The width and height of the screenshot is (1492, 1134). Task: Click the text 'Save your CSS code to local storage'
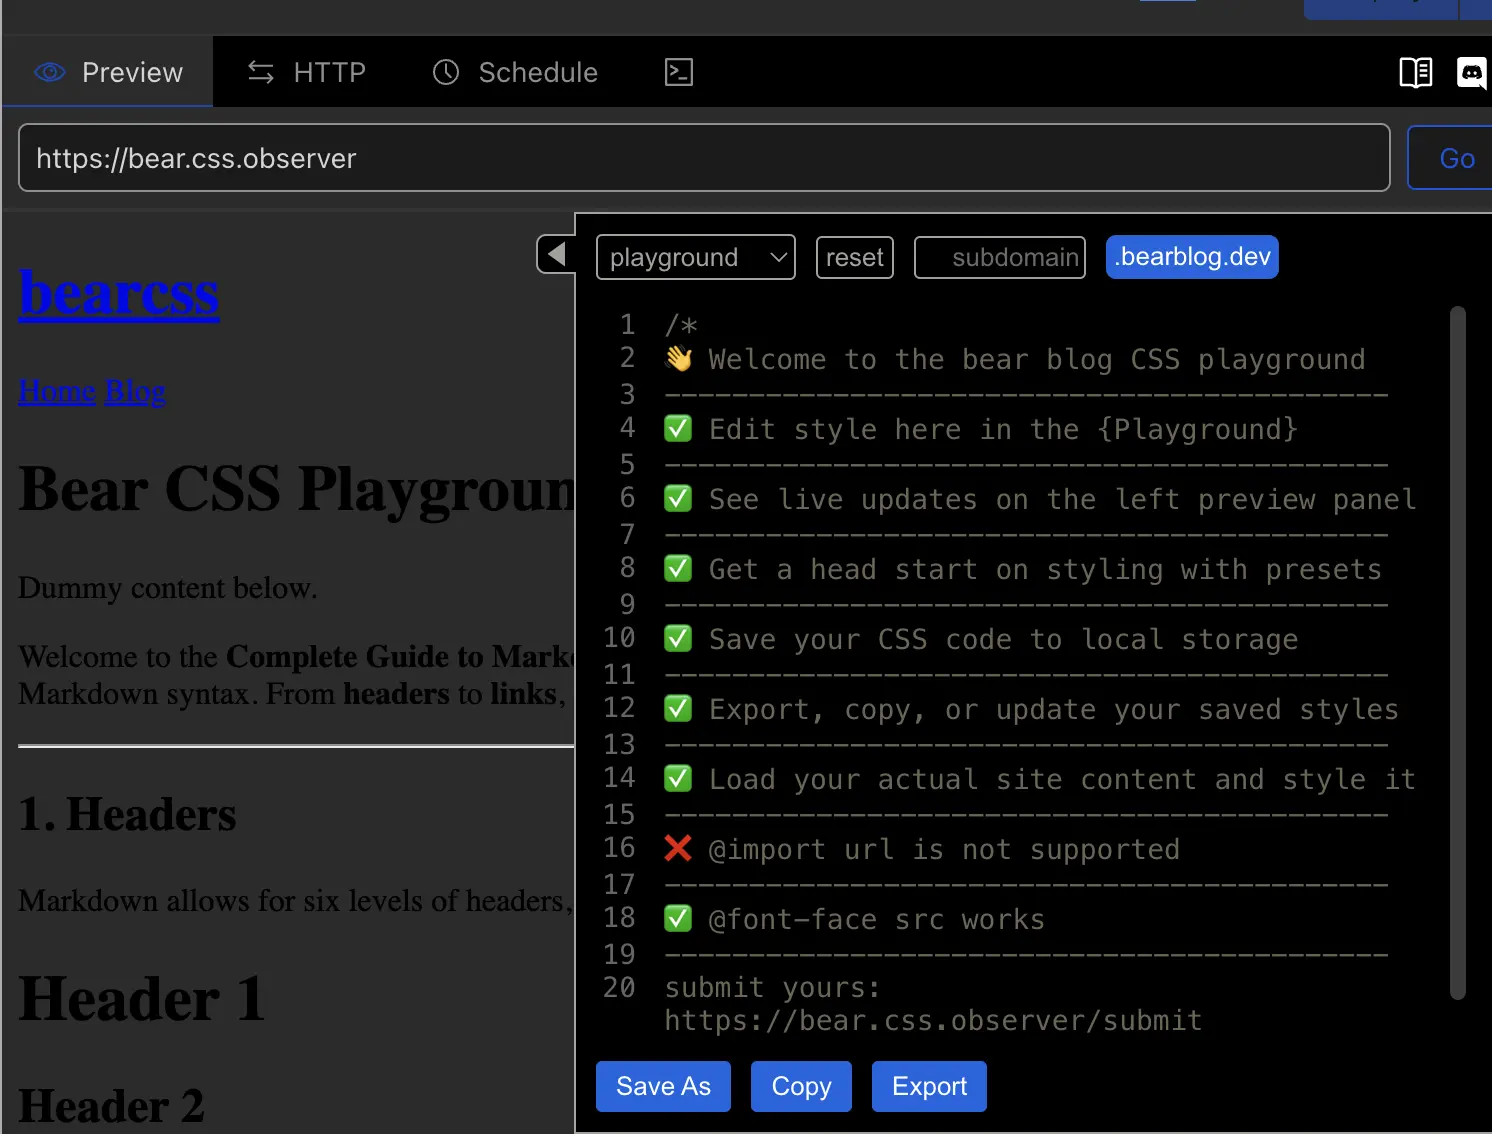1003,639
